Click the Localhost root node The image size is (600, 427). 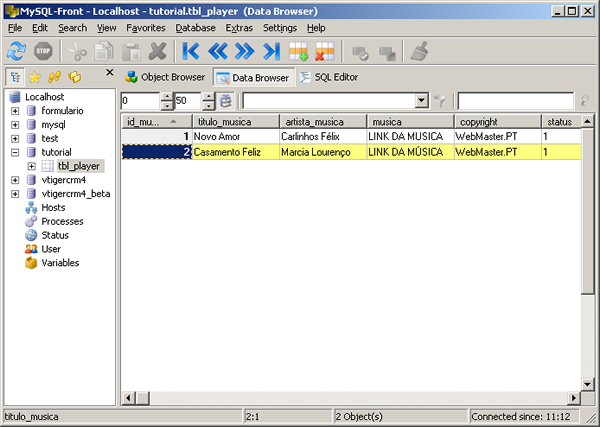44,97
